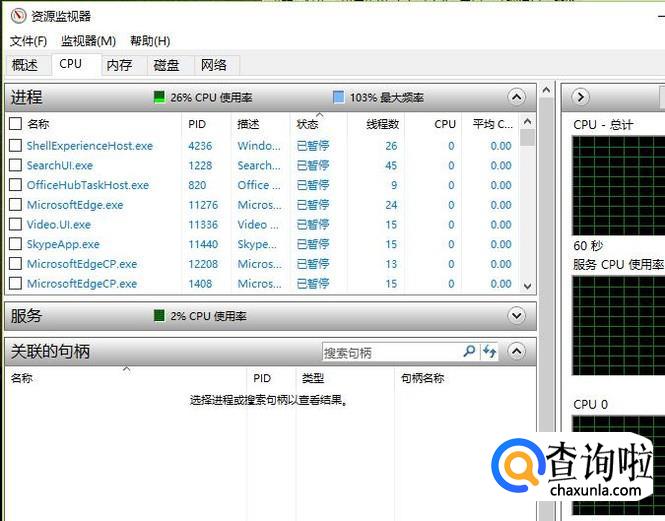Check the MicrosoftEdgeCP.exe PID 1408 checkbox
This screenshot has height=521, width=665.
pos(15,283)
